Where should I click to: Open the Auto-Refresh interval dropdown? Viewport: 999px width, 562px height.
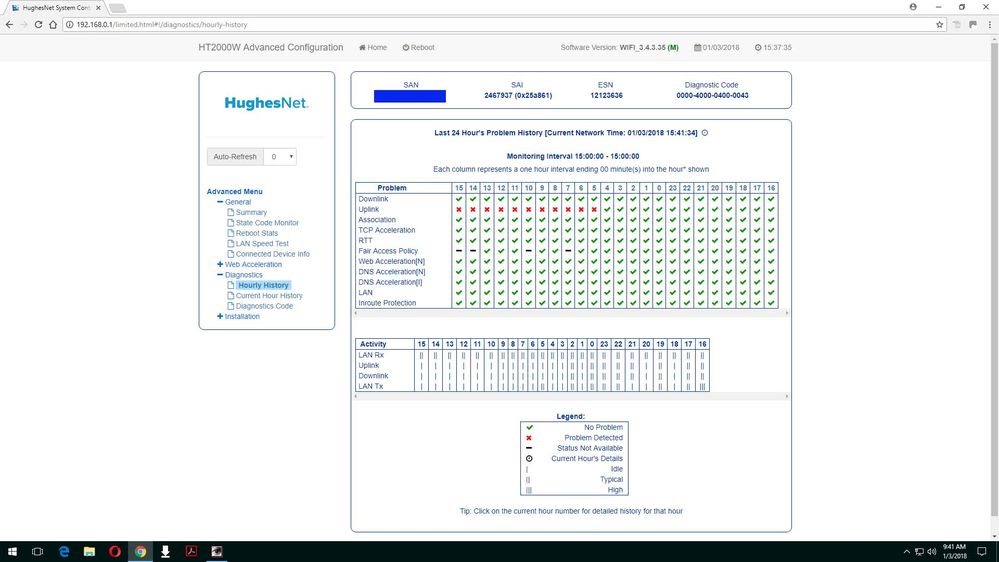tap(283, 157)
